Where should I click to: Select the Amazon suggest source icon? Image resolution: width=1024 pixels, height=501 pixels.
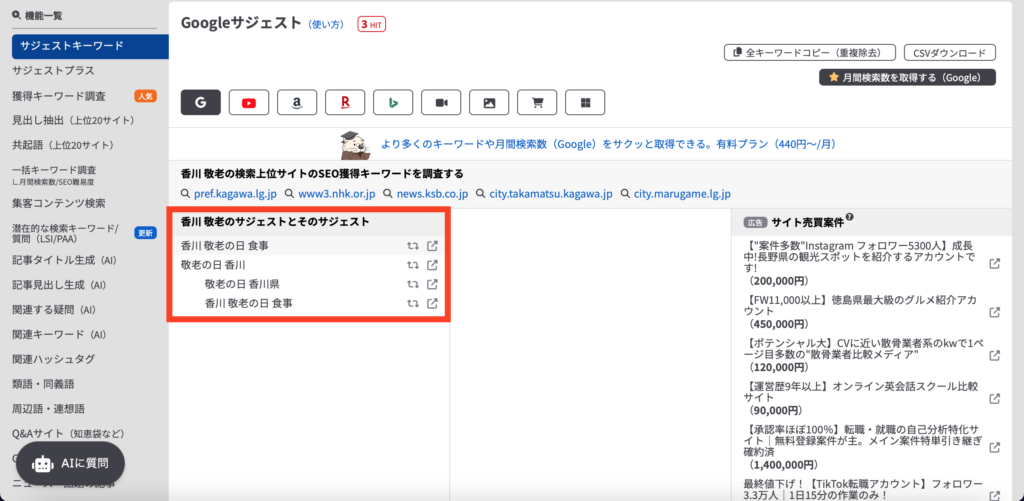click(297, 102)
